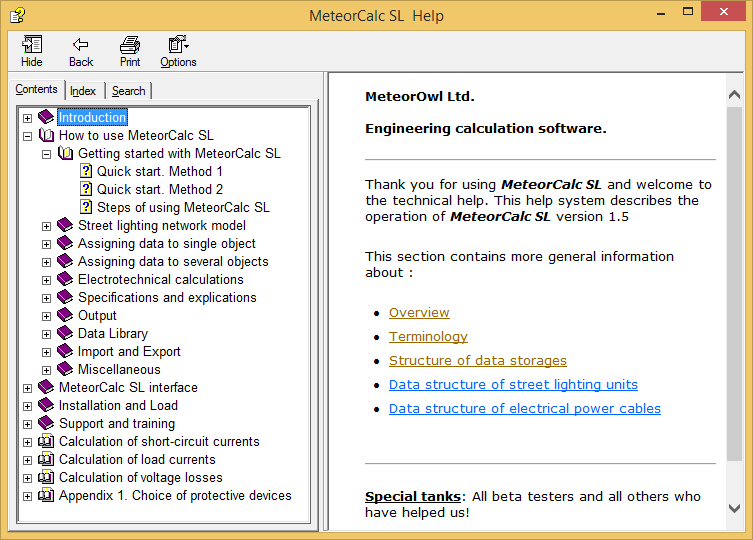This screenshot has width=753, height=540.
Task: Click icon for Calculation of short-circuit currents
Action: pos(46,441)
